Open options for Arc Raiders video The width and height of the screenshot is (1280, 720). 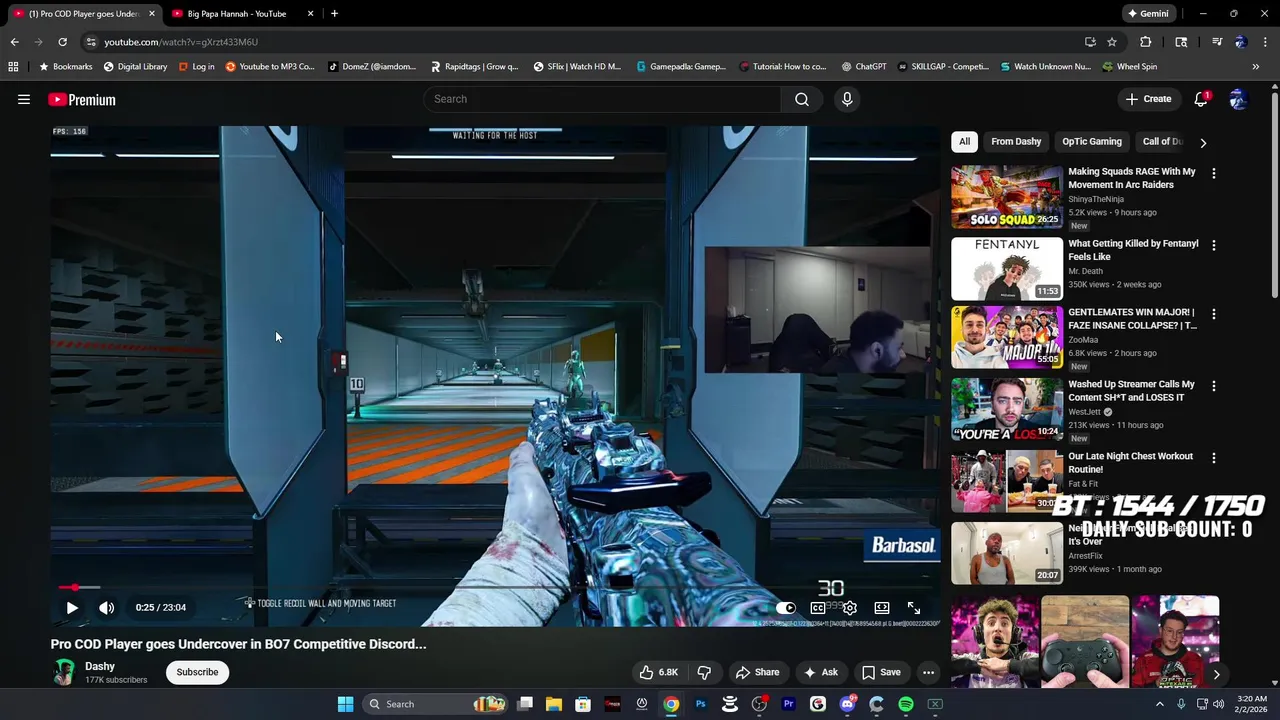[x=1214, y=173]
